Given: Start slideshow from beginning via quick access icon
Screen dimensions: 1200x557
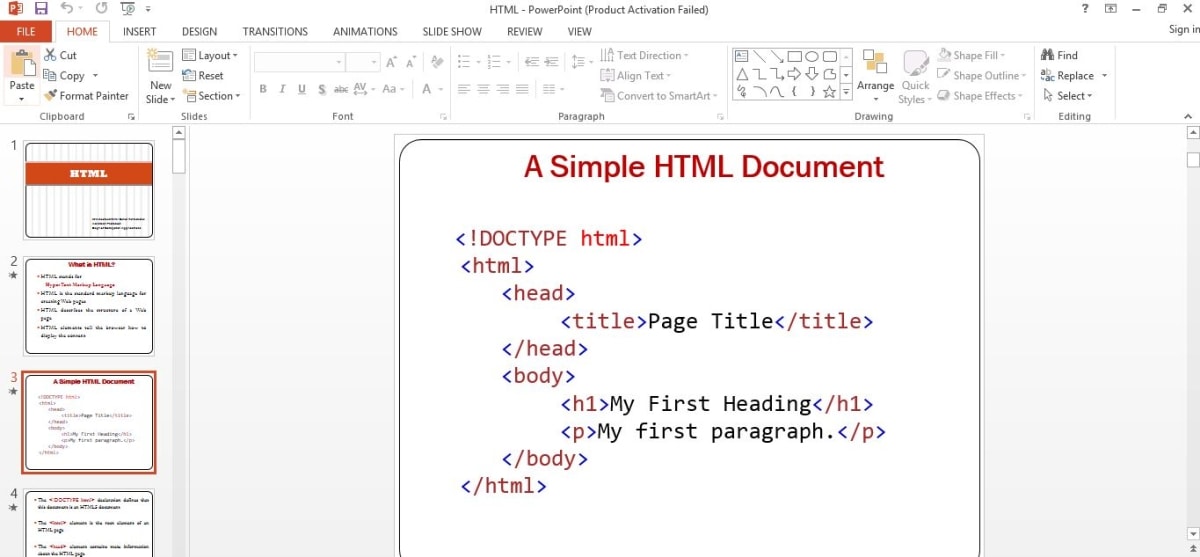Looking at the screenshot, I should click(127, 9).
